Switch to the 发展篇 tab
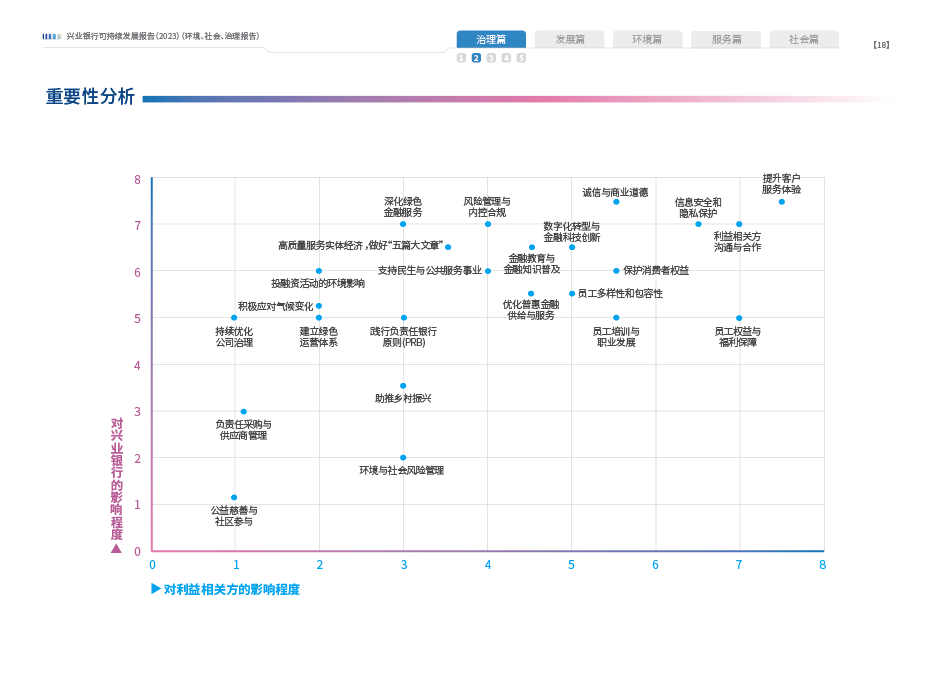 pos(569,40)
